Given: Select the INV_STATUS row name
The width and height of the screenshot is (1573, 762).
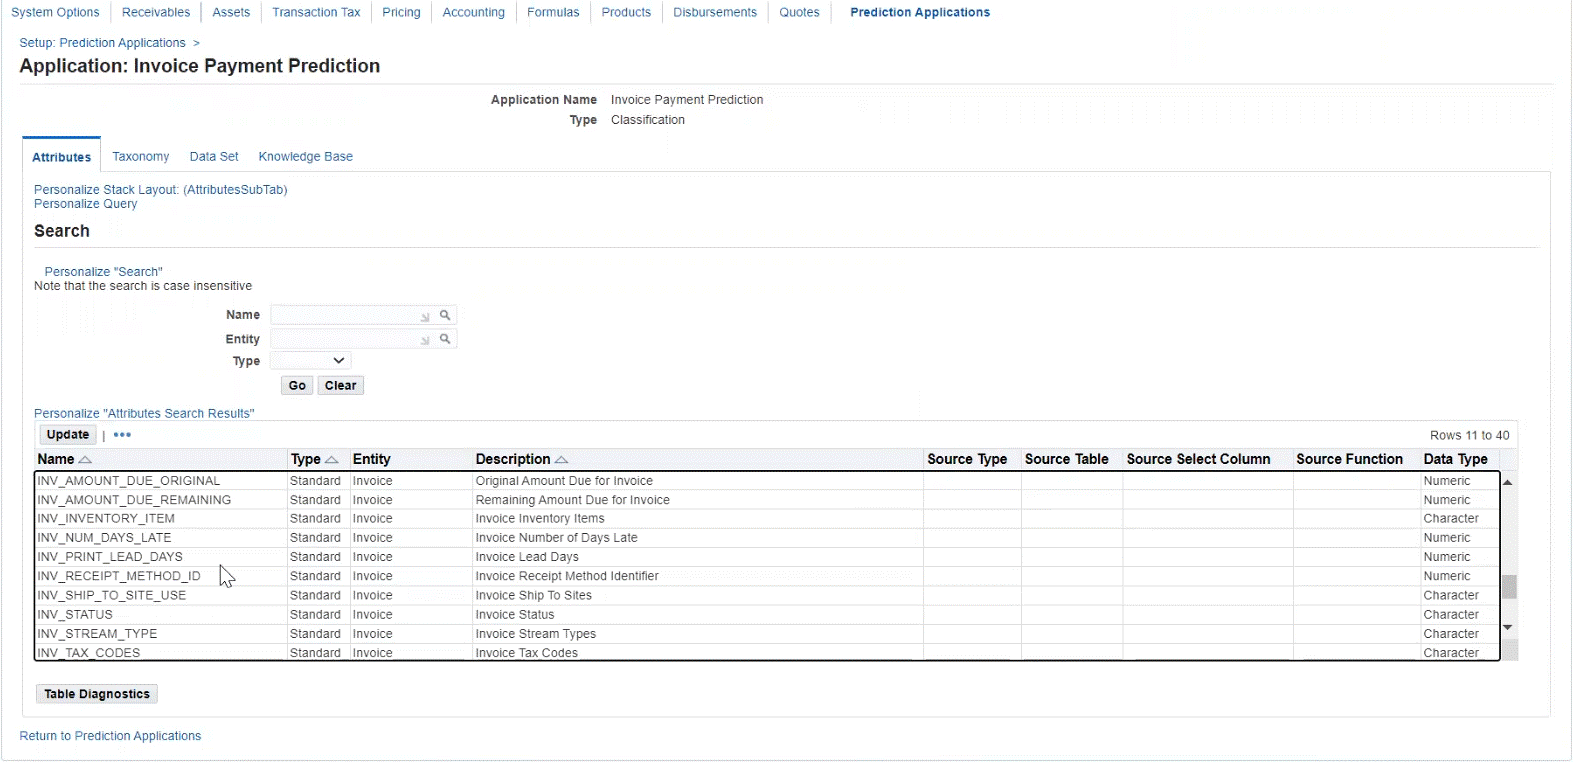Looking at the screenshot, I should (75, 615).
